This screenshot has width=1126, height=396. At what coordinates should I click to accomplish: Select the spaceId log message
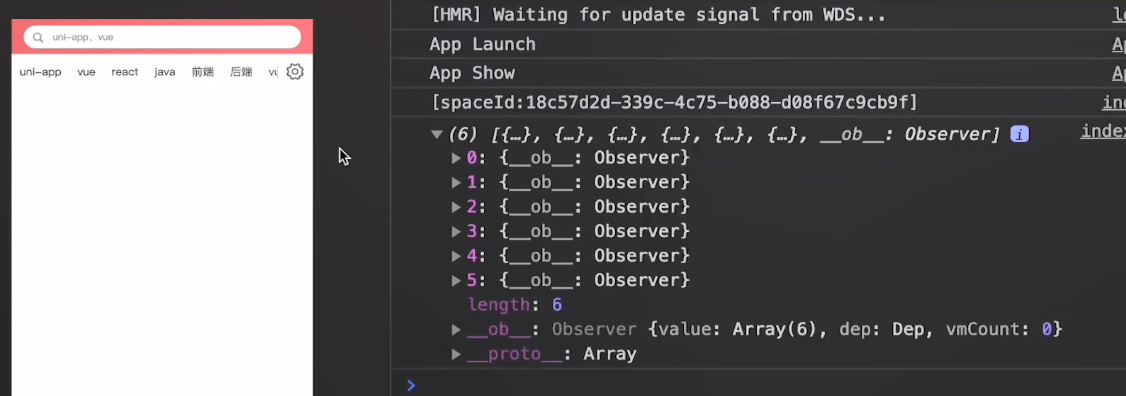(674, 103)
